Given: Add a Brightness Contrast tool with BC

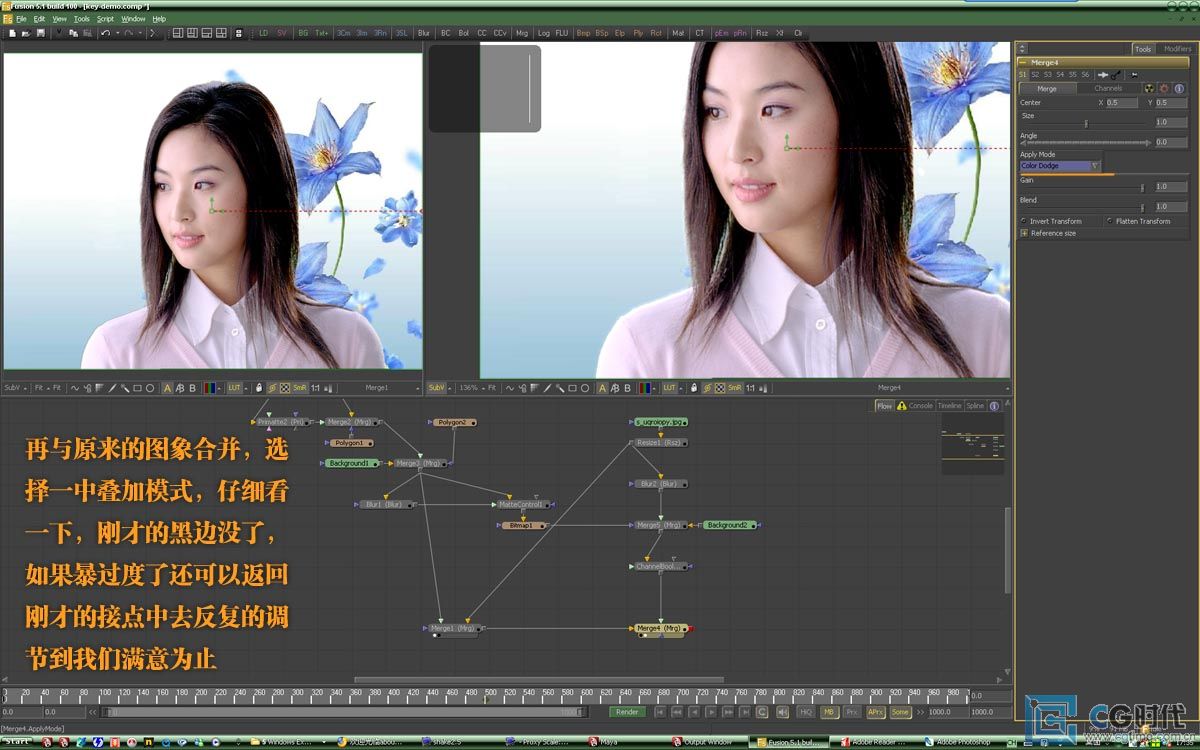Looking at the screenshot, I should [446, 33].
